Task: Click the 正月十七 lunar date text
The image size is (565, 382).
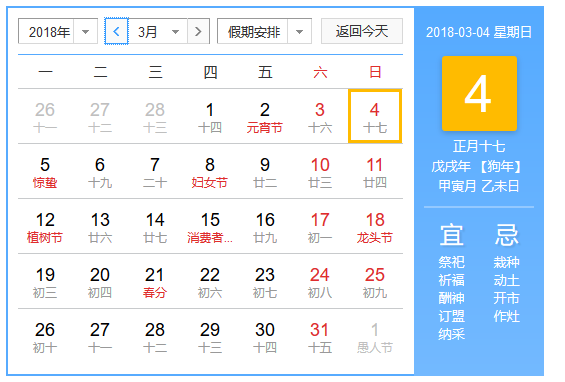Action: [479, 146]
